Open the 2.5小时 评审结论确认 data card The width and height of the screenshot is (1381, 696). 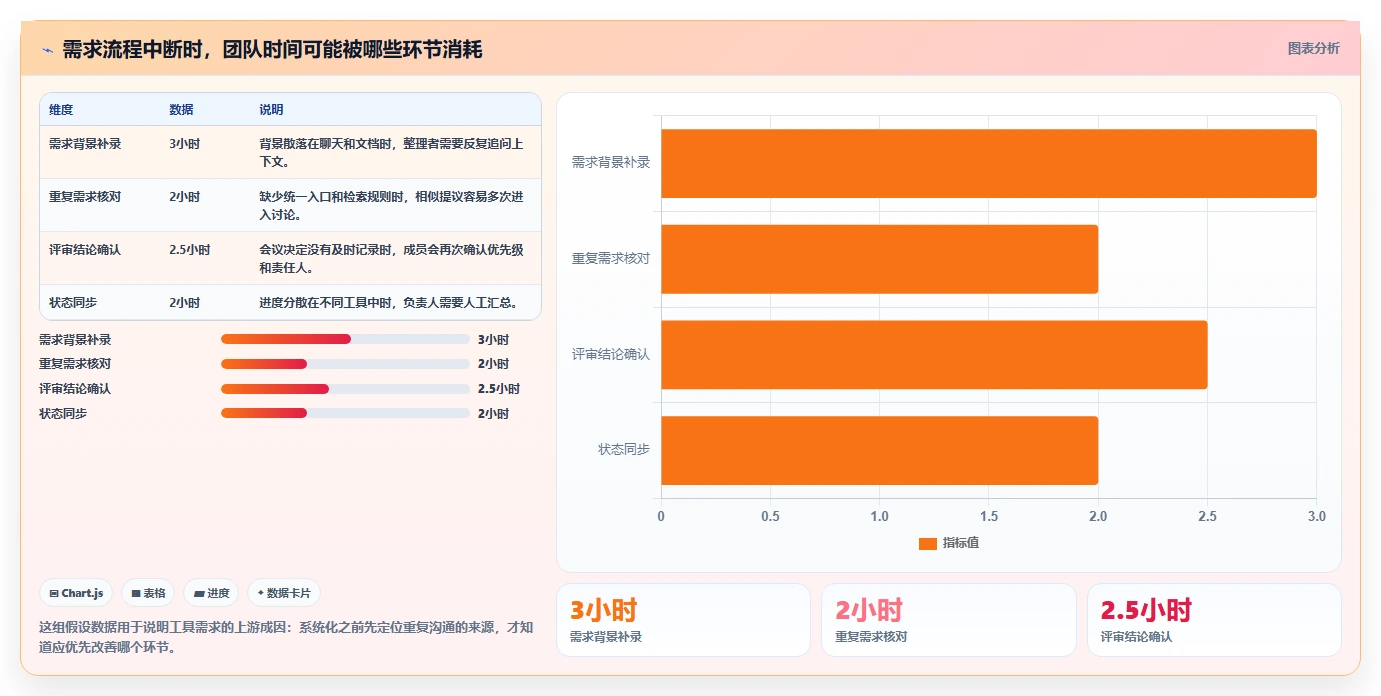coord(1214,620)
